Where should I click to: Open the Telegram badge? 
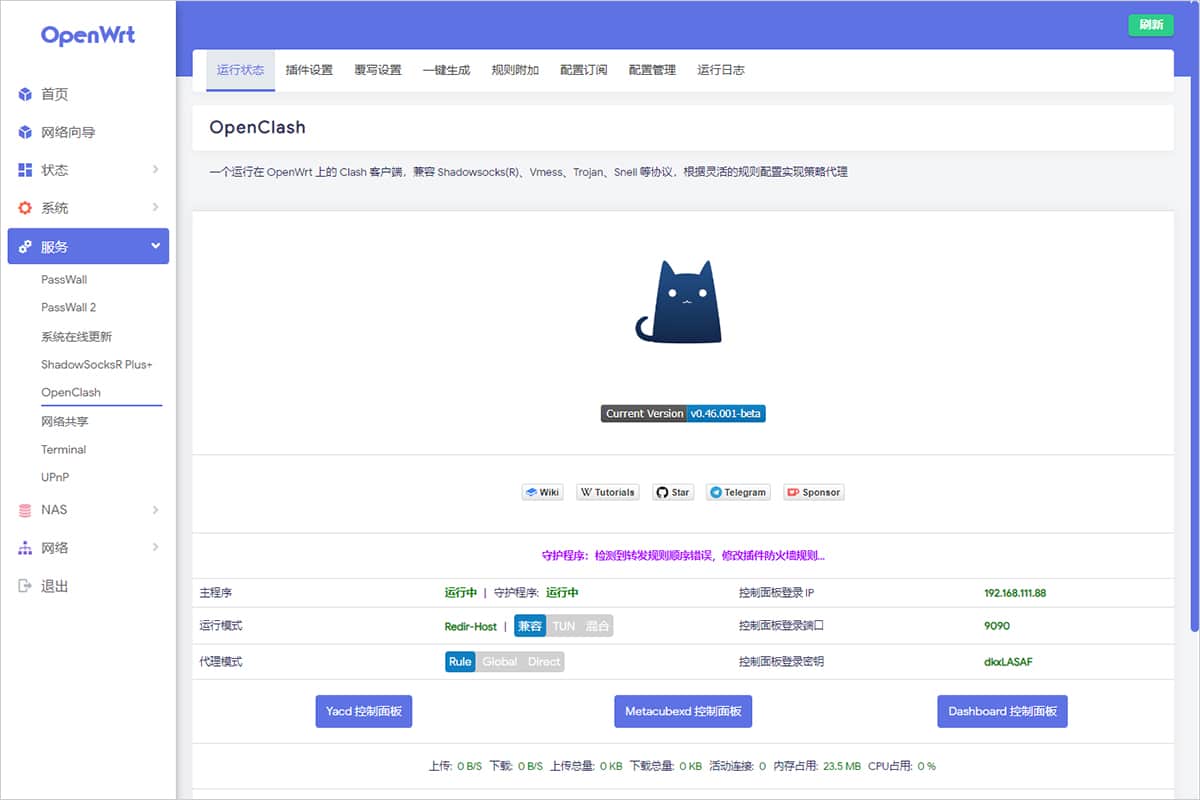click(738, 492)
